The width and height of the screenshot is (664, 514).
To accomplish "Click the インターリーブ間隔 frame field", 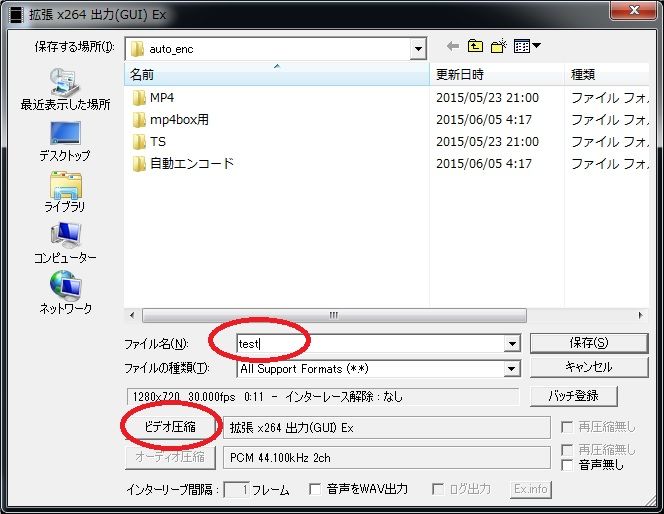I will 236,490.
